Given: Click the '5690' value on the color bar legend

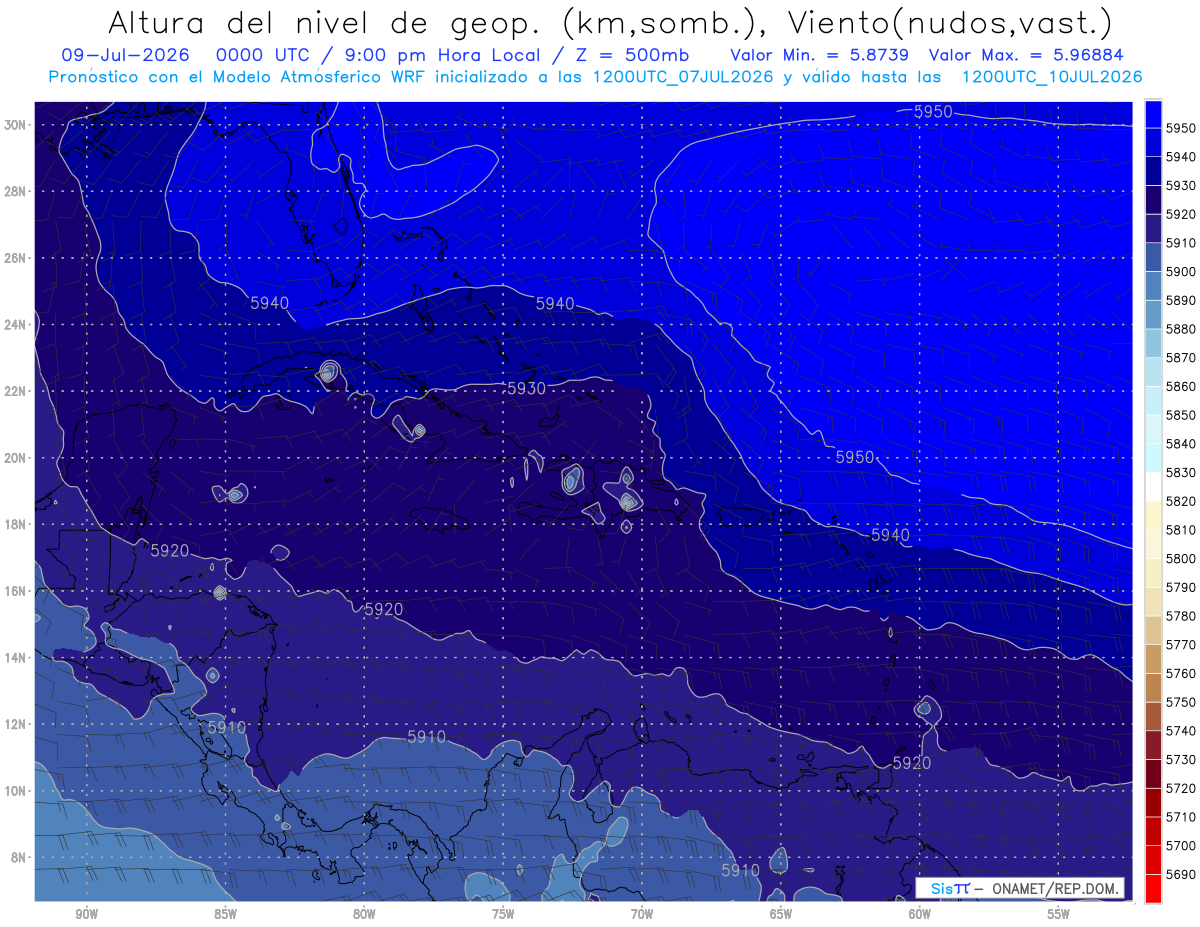Looking at the screenshot, I should (1180, 874).
